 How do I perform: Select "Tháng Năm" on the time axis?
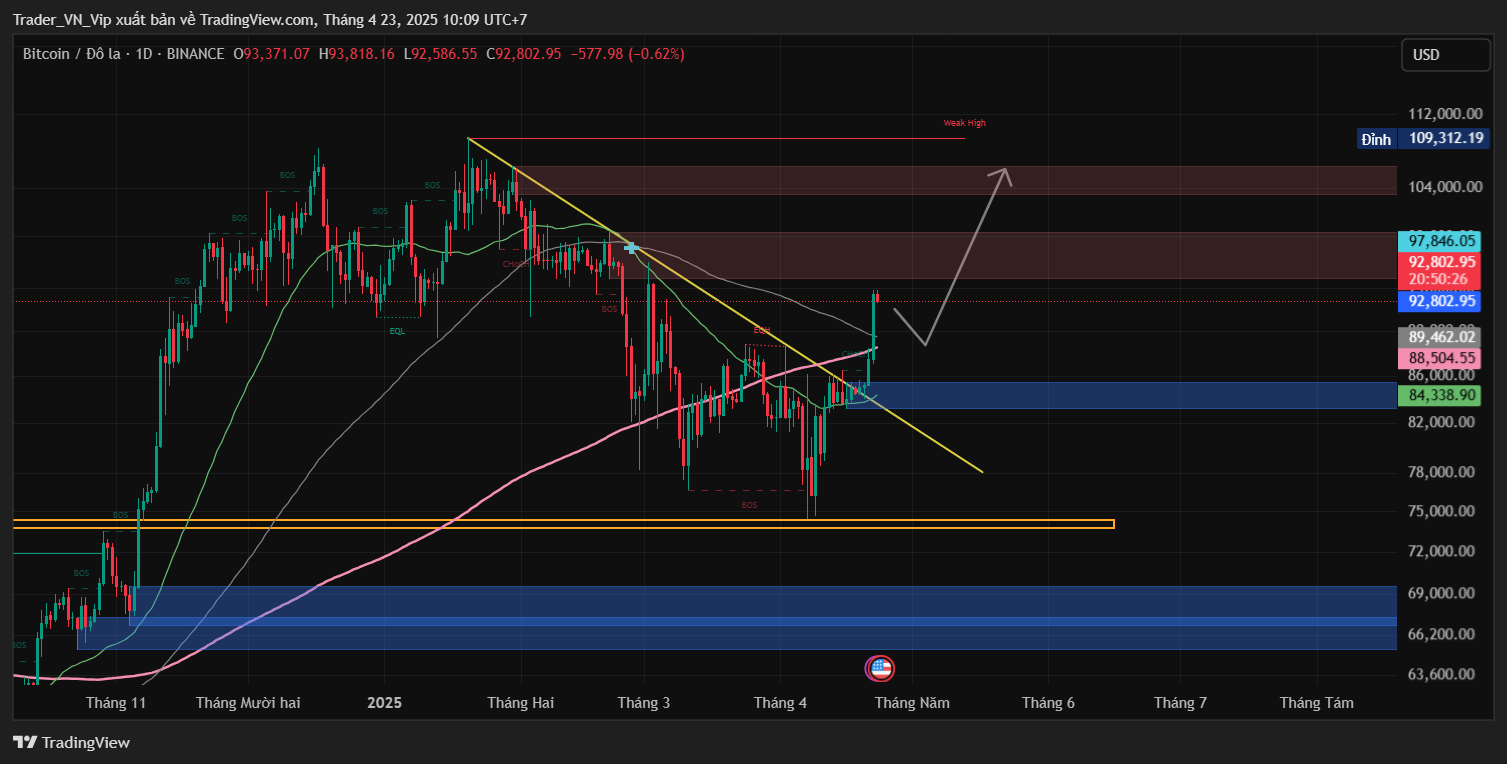[912, 703]
